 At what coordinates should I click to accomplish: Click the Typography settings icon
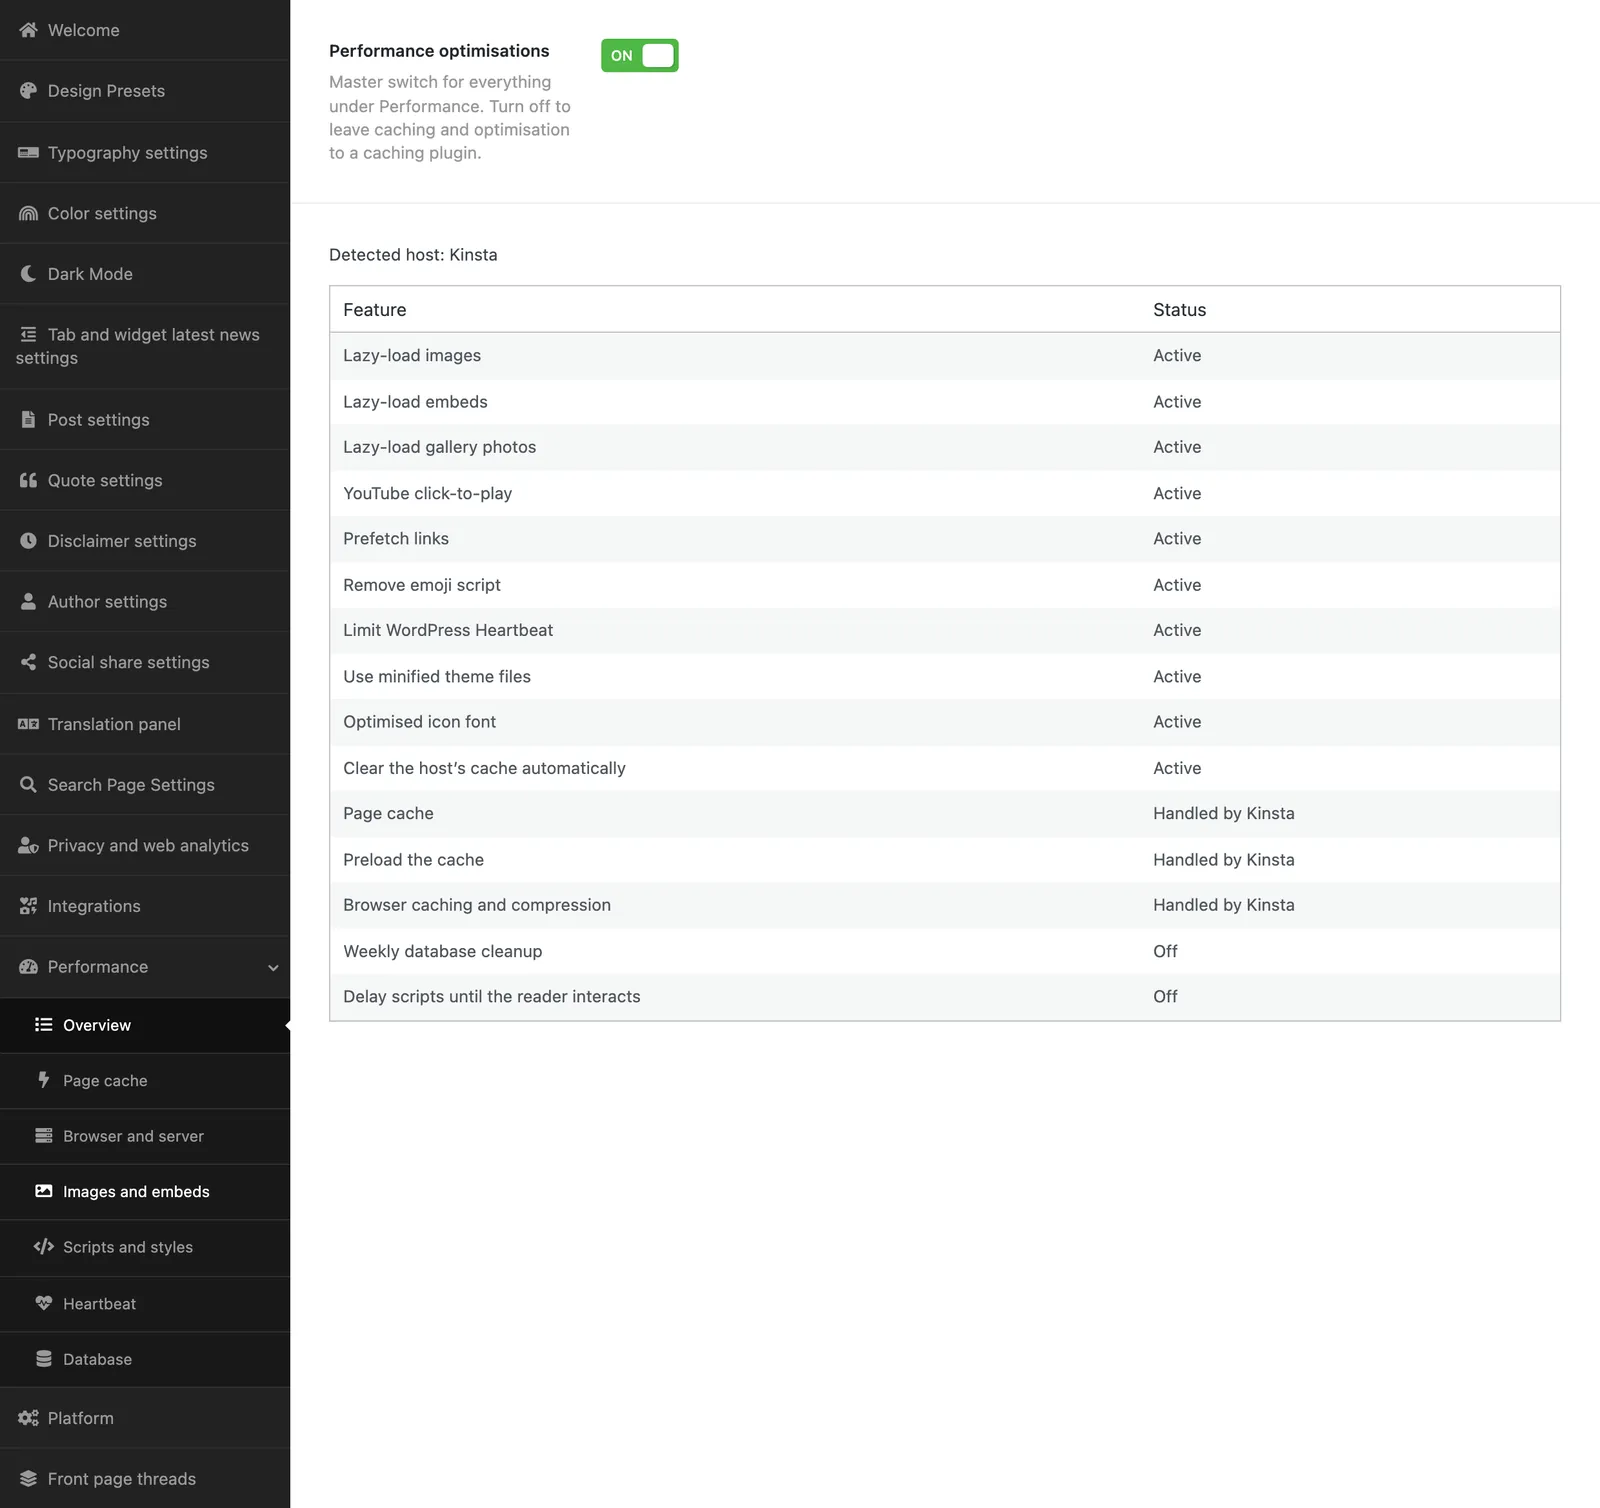pos(28,153)
